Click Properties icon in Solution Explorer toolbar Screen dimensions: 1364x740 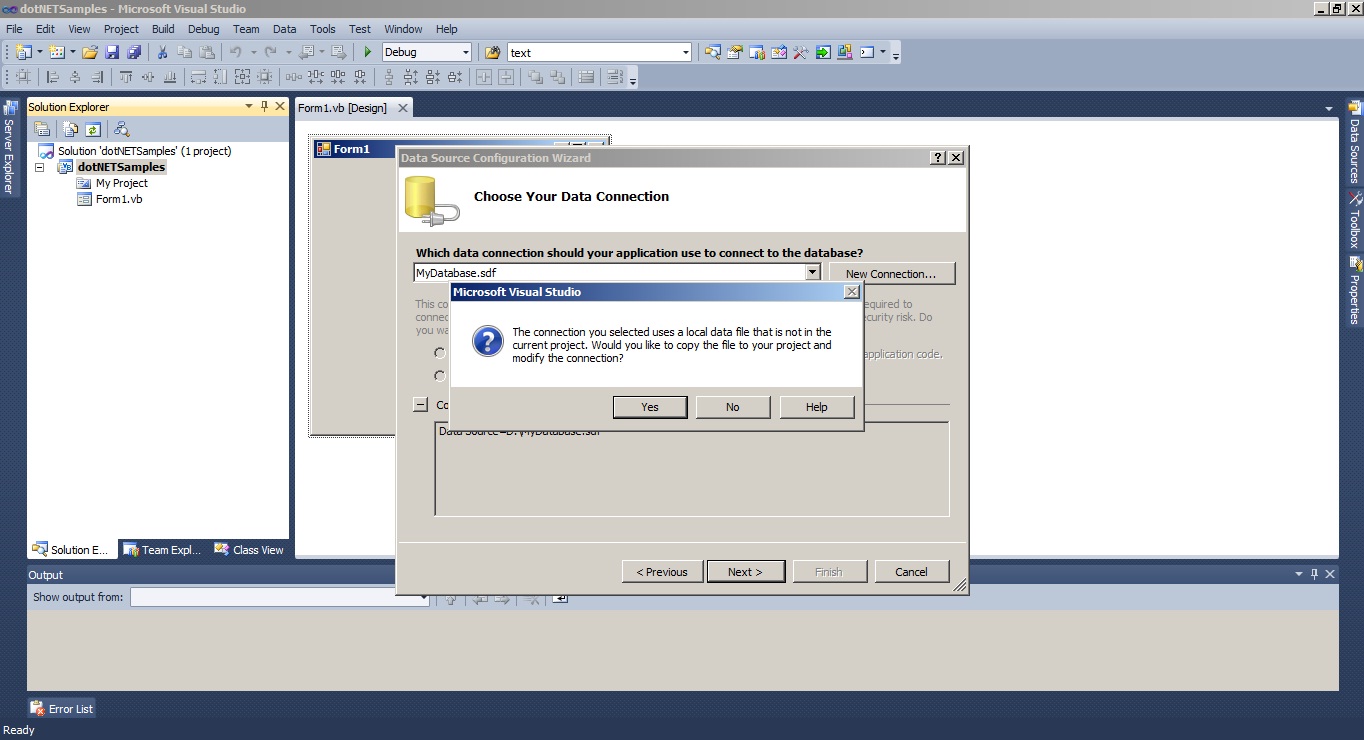tap(42, 129)
